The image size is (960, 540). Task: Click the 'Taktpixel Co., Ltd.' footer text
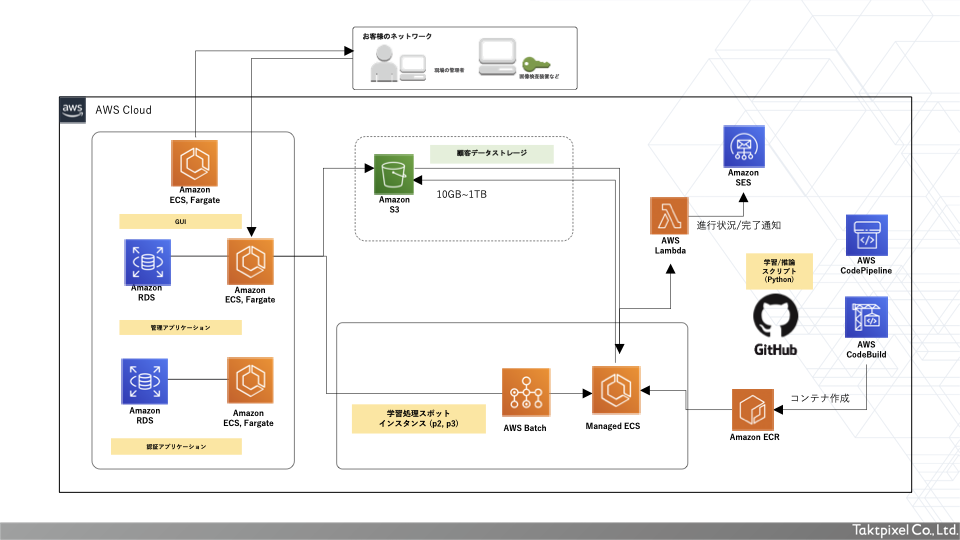coord(906,530)
